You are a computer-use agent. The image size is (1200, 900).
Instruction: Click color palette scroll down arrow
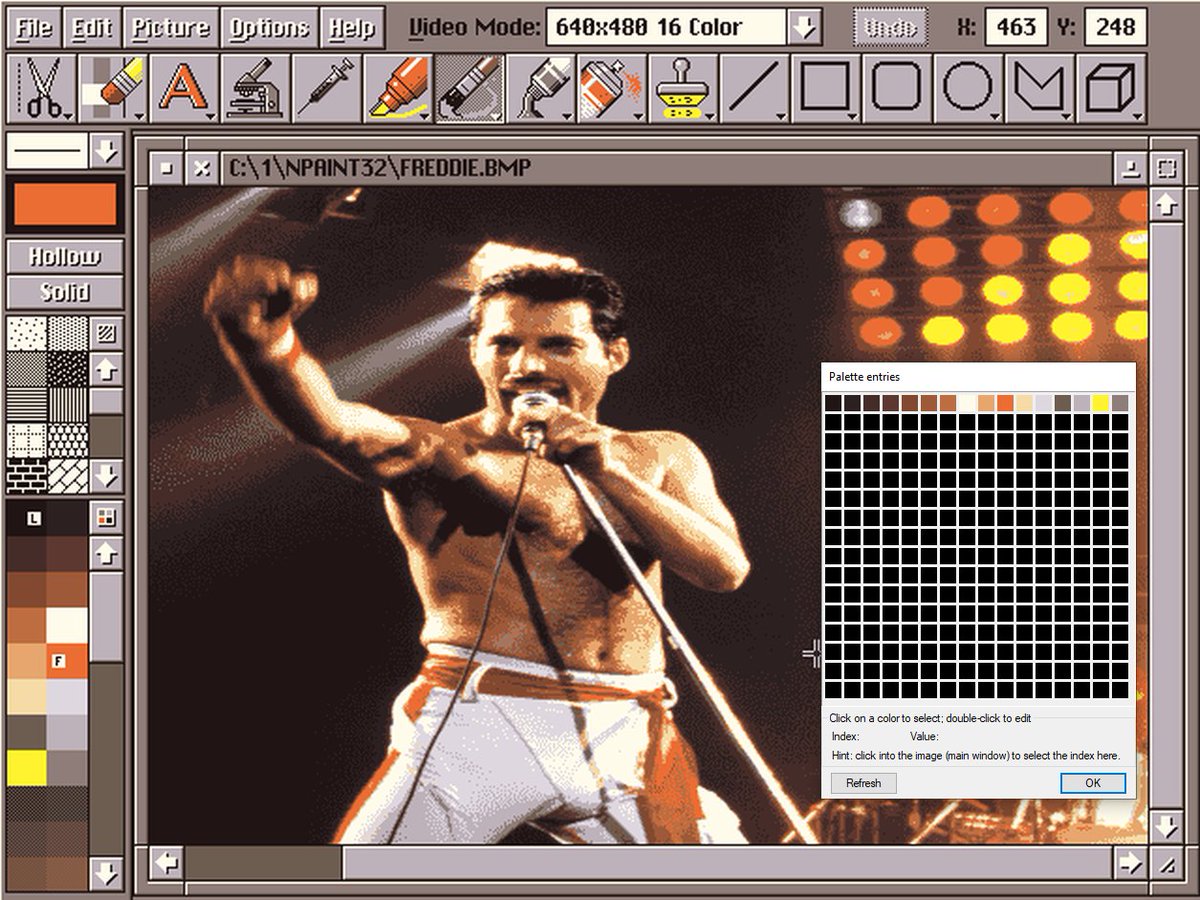(106, 873)
